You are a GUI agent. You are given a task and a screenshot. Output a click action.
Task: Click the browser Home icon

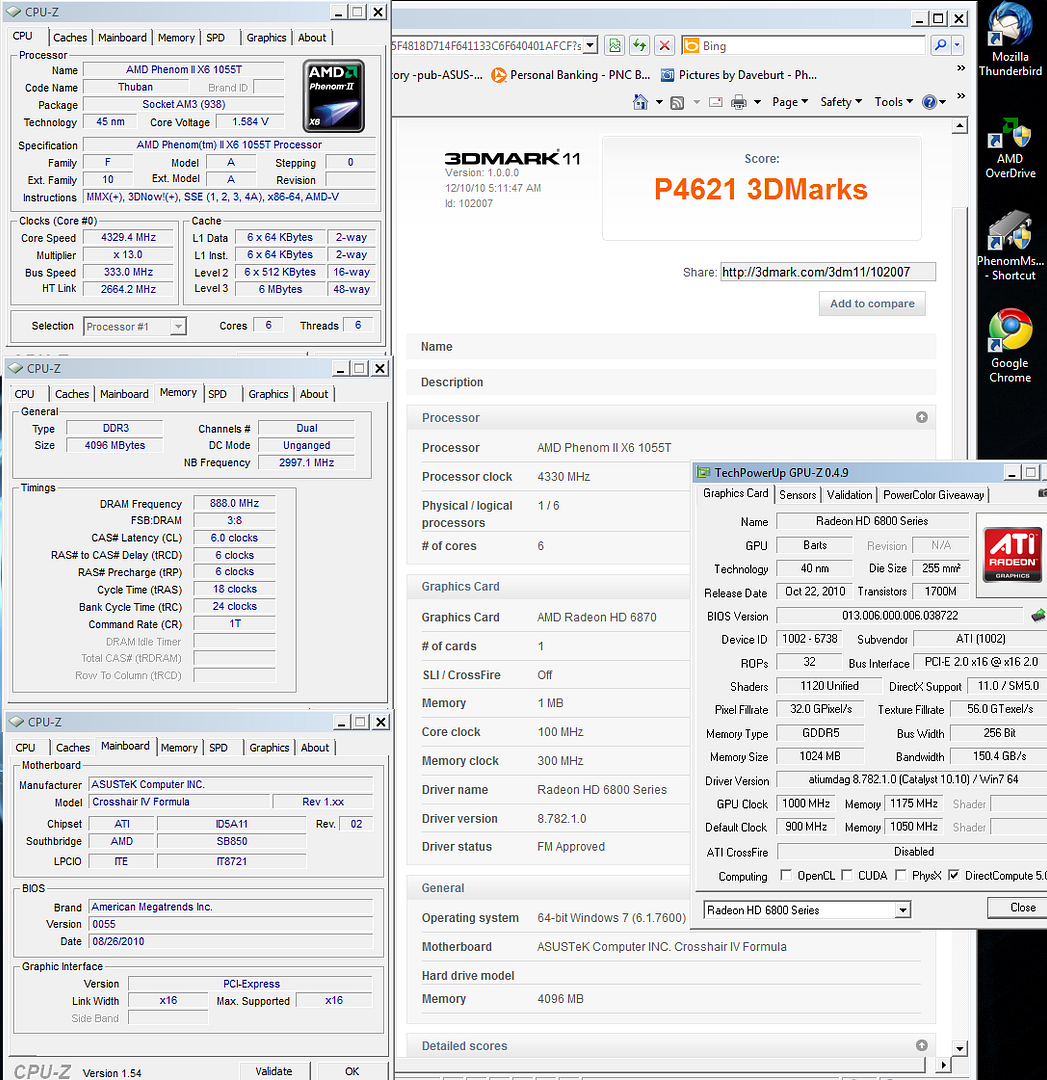[x=640, y=102]
